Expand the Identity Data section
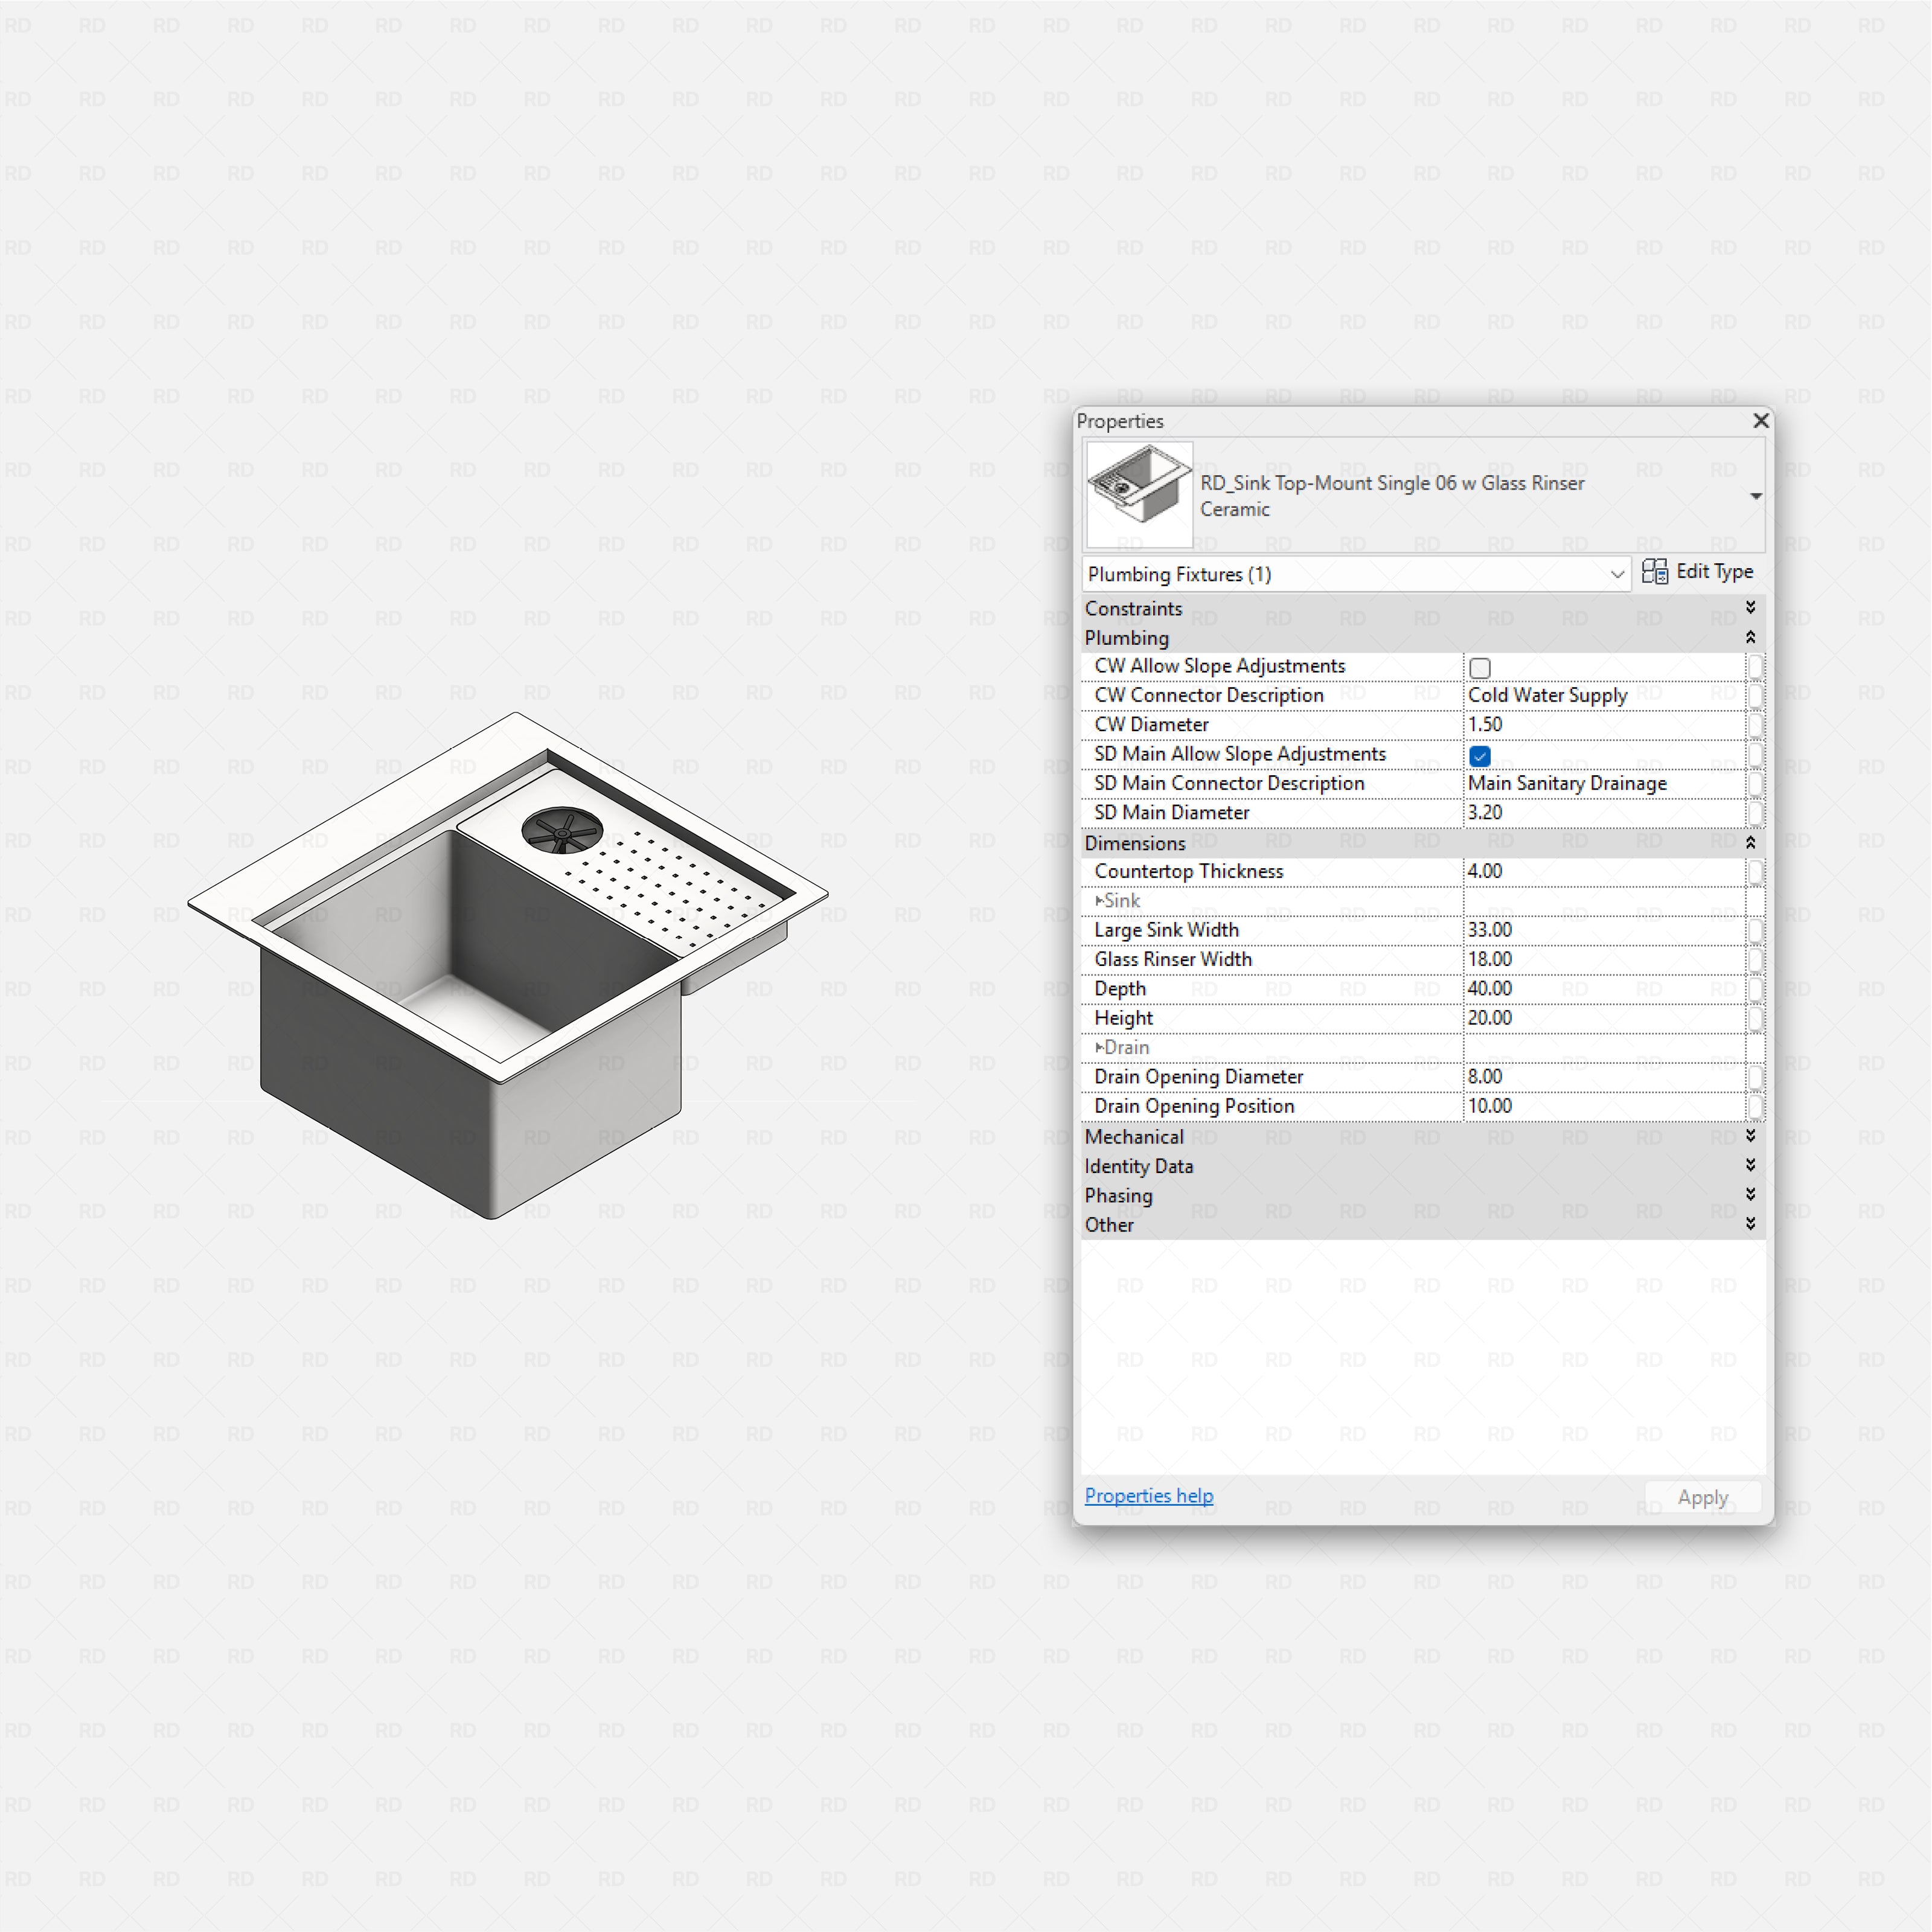1932x1932 pixels. [x=1750, y=1165]
